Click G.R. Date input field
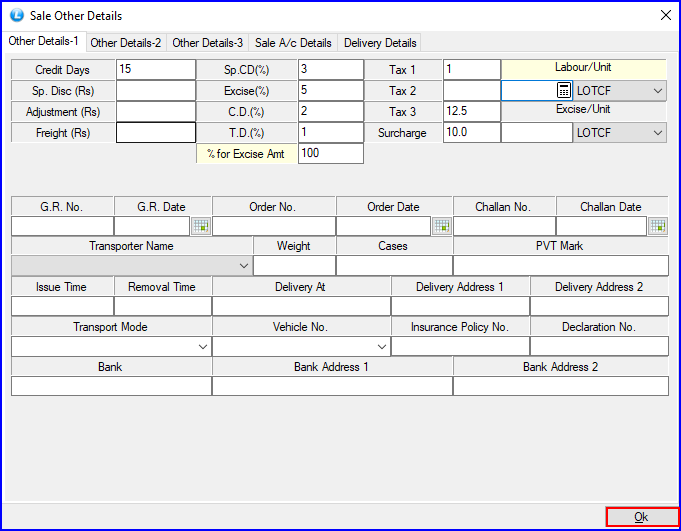The height and width of the screenshot is (531, 681). [x=152, y=226]
